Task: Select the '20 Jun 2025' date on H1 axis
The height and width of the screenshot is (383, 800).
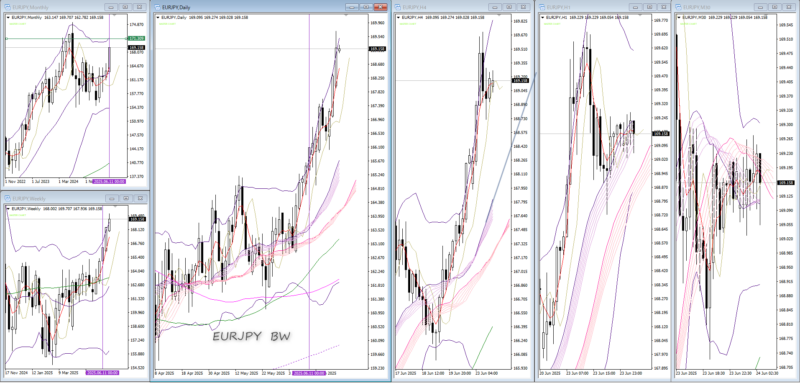Action: coord(550,373)
